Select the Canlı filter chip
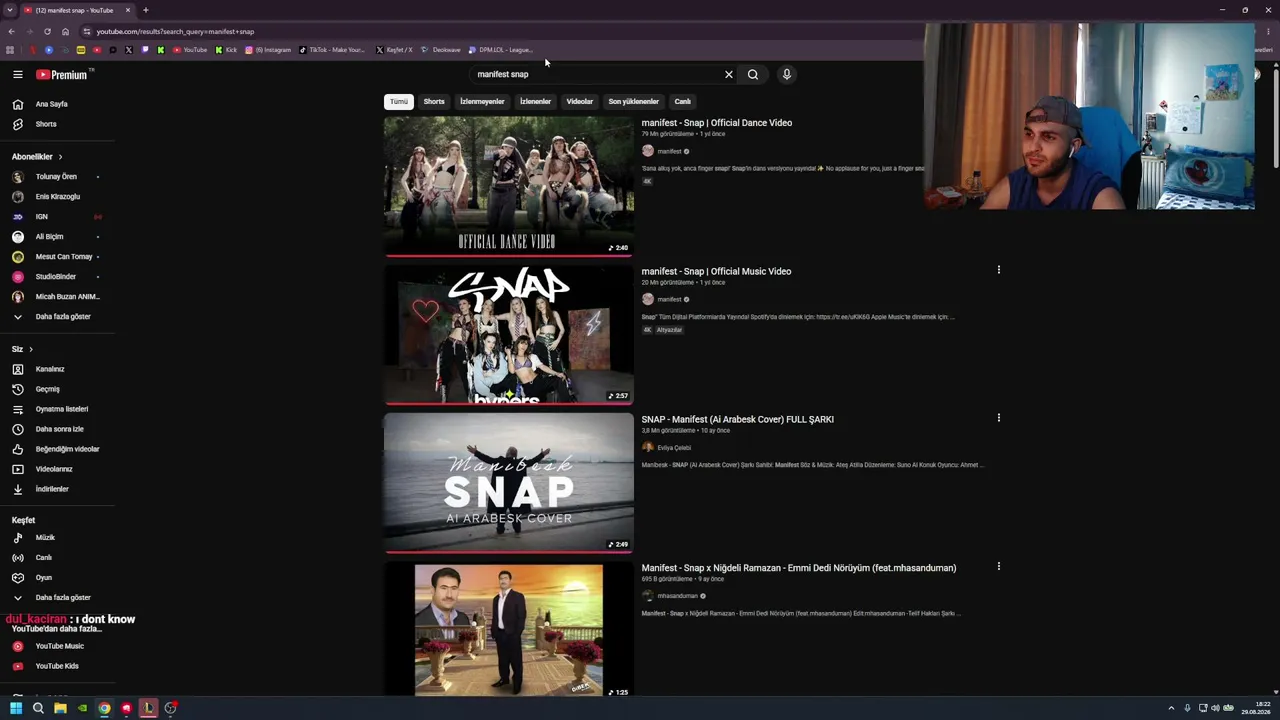The image size is (1280, 720). coord(683,101)
